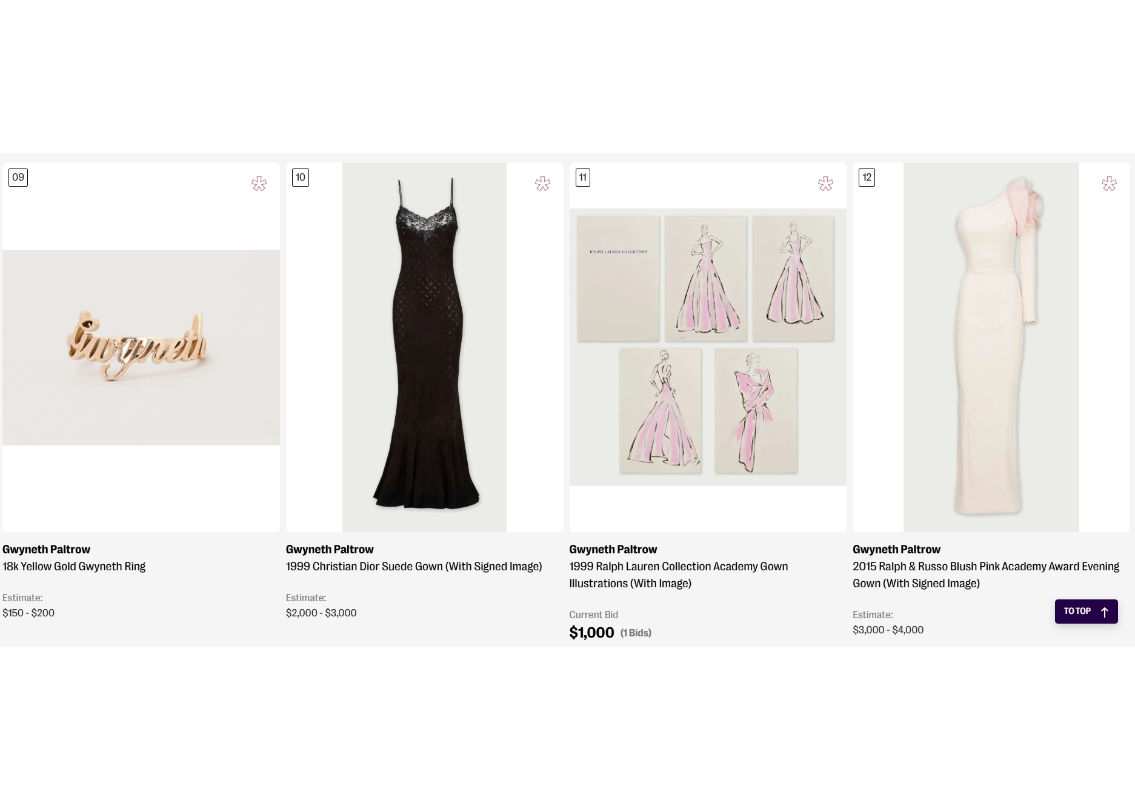This screenshot has width=1135, height=800.
Task: Click the To Top arrow button
Action: 1086,611
